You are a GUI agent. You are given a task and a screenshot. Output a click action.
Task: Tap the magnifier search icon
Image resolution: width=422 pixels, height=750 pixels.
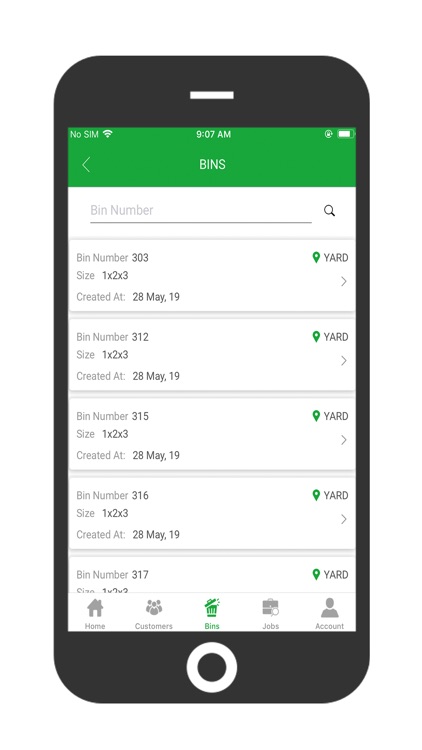coord(329,210)
